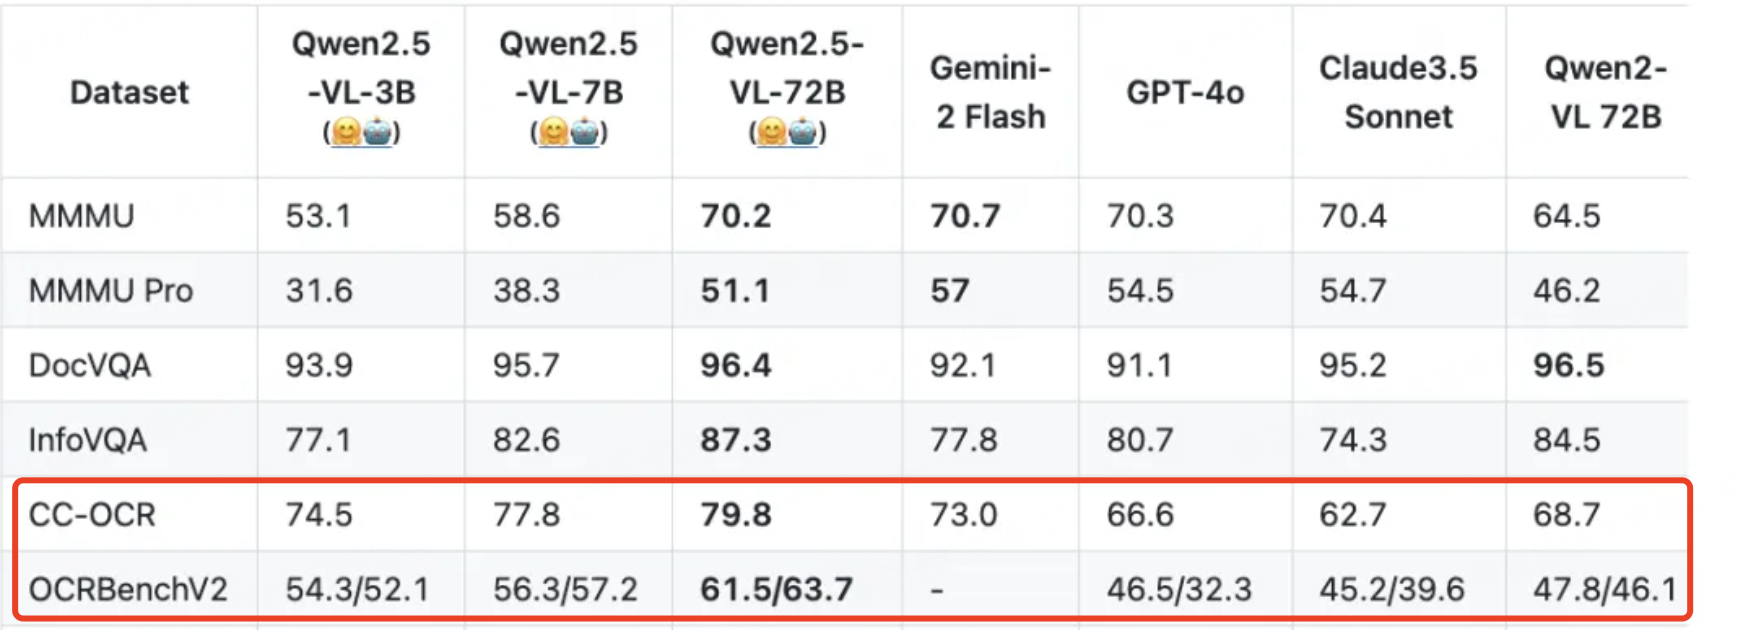Click the emoji link under Qwen2.5-VL-7B
Image resolution: width=1760 pixels, height=630 pixels.
[569, 132]
